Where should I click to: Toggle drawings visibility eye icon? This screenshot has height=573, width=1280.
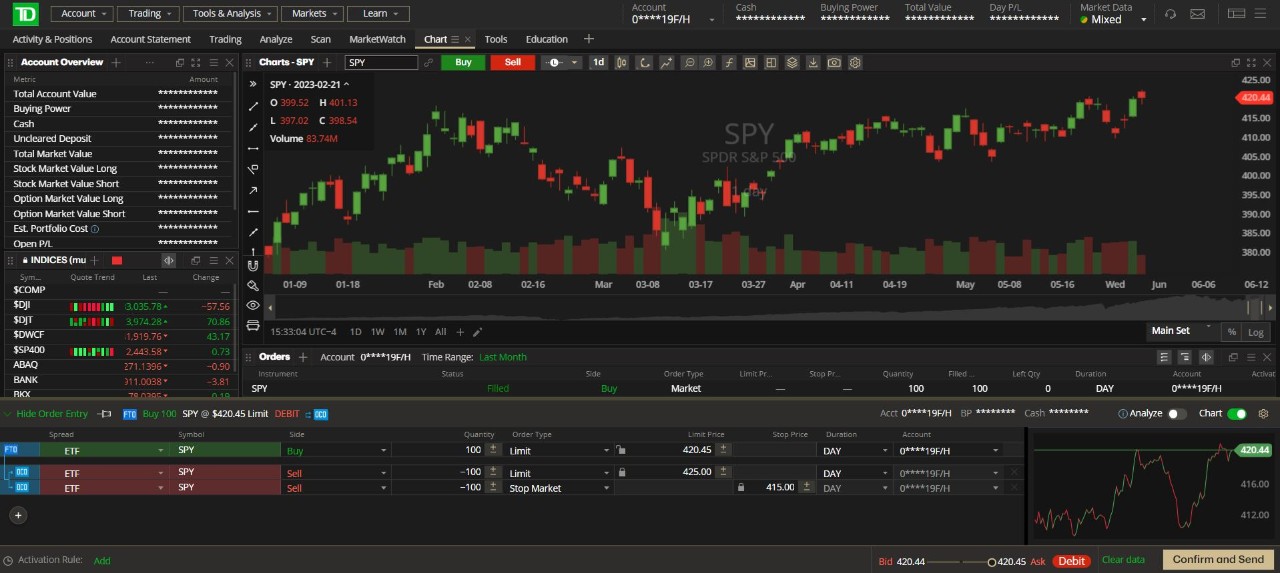(253, 305)
